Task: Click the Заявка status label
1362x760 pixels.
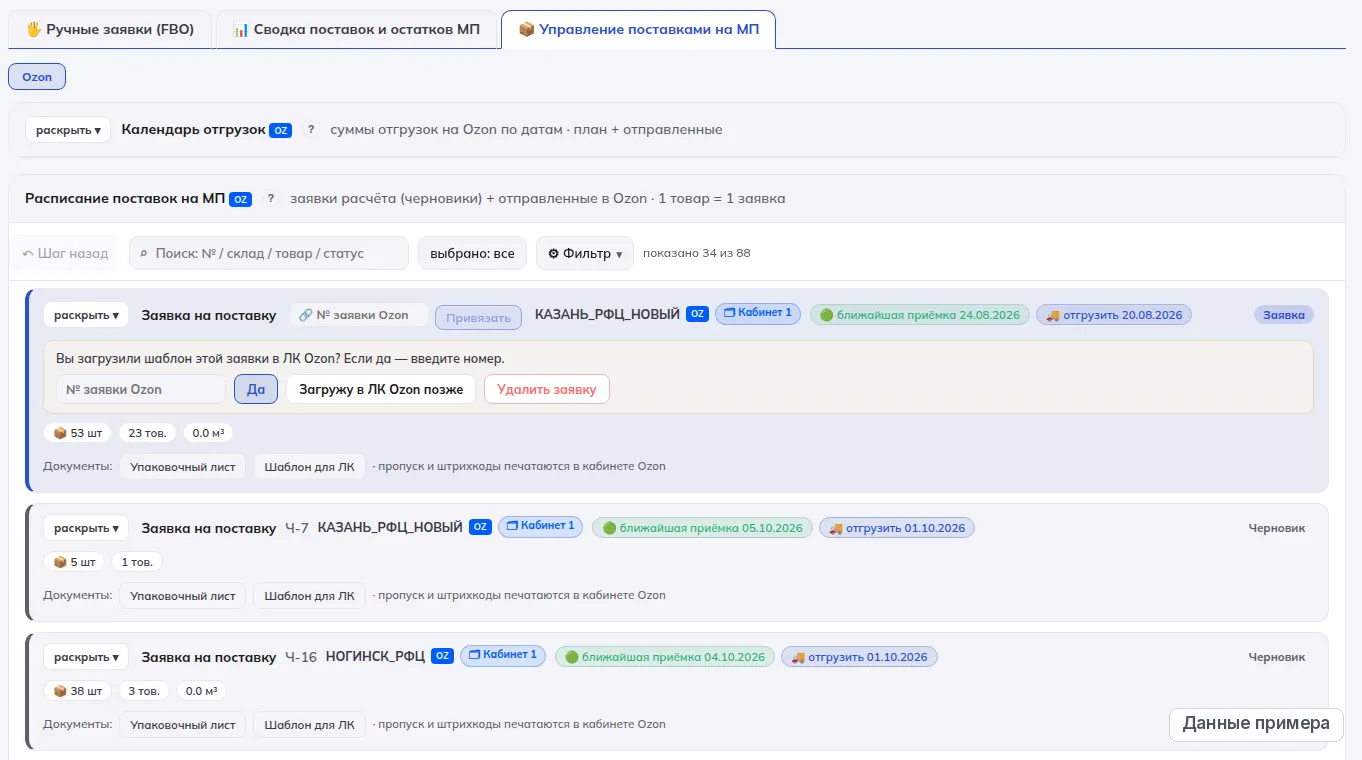Action: 1284,315
